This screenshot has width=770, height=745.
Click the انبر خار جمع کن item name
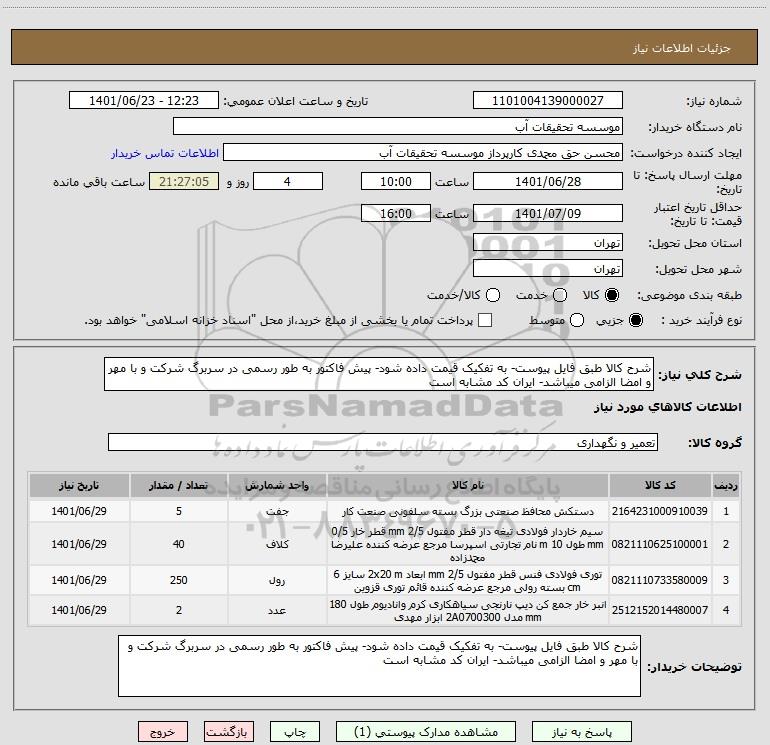pyautogui.click(x=468, y=610)
